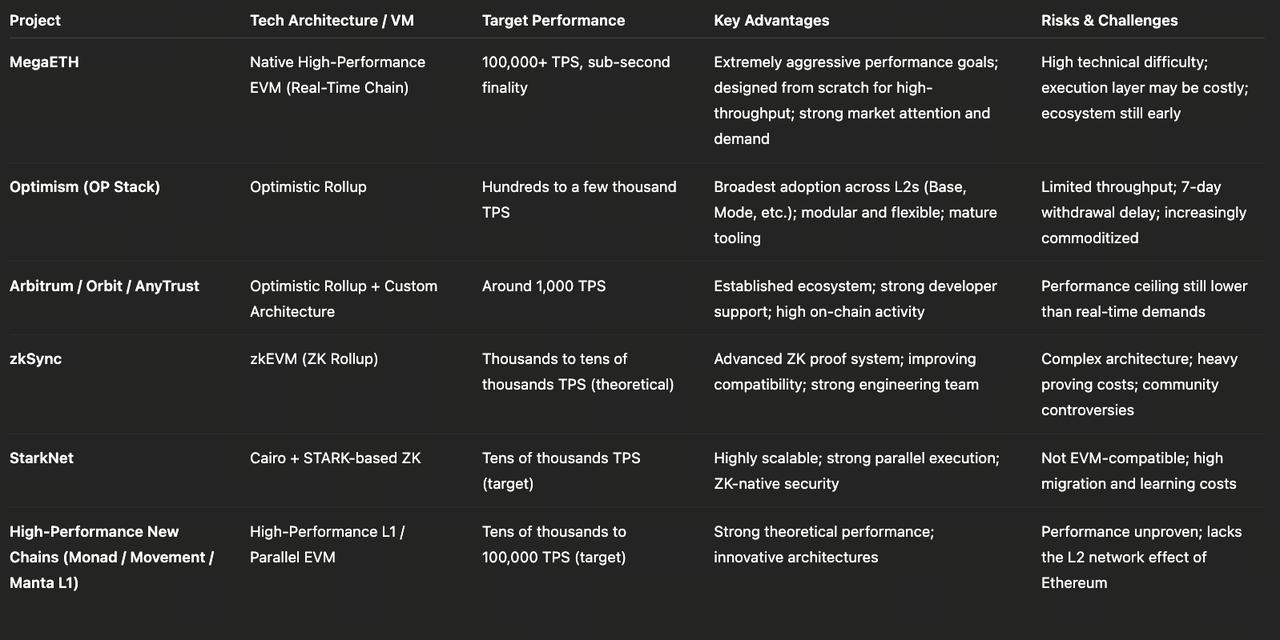Select the "Target Performance" column header
The image size is (1280, 640).
[553, 20]
